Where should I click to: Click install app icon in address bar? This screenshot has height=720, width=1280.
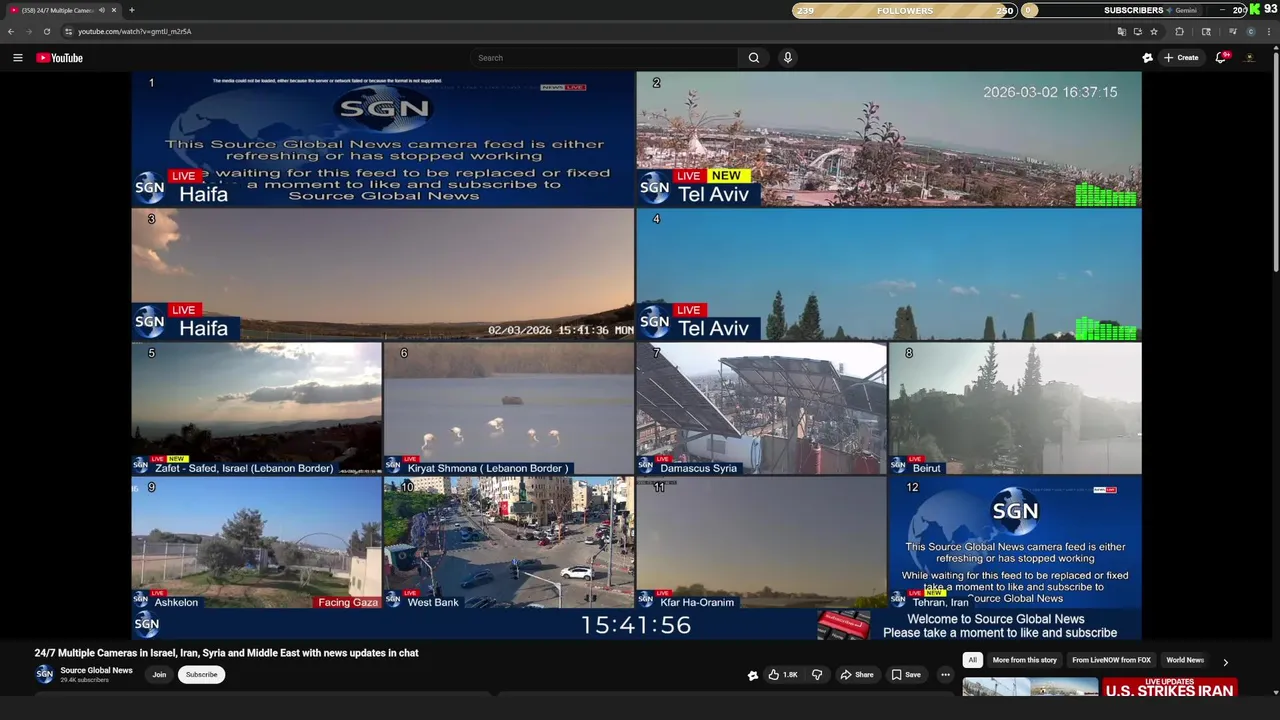pyautogui.click(x=1138, y=31)
